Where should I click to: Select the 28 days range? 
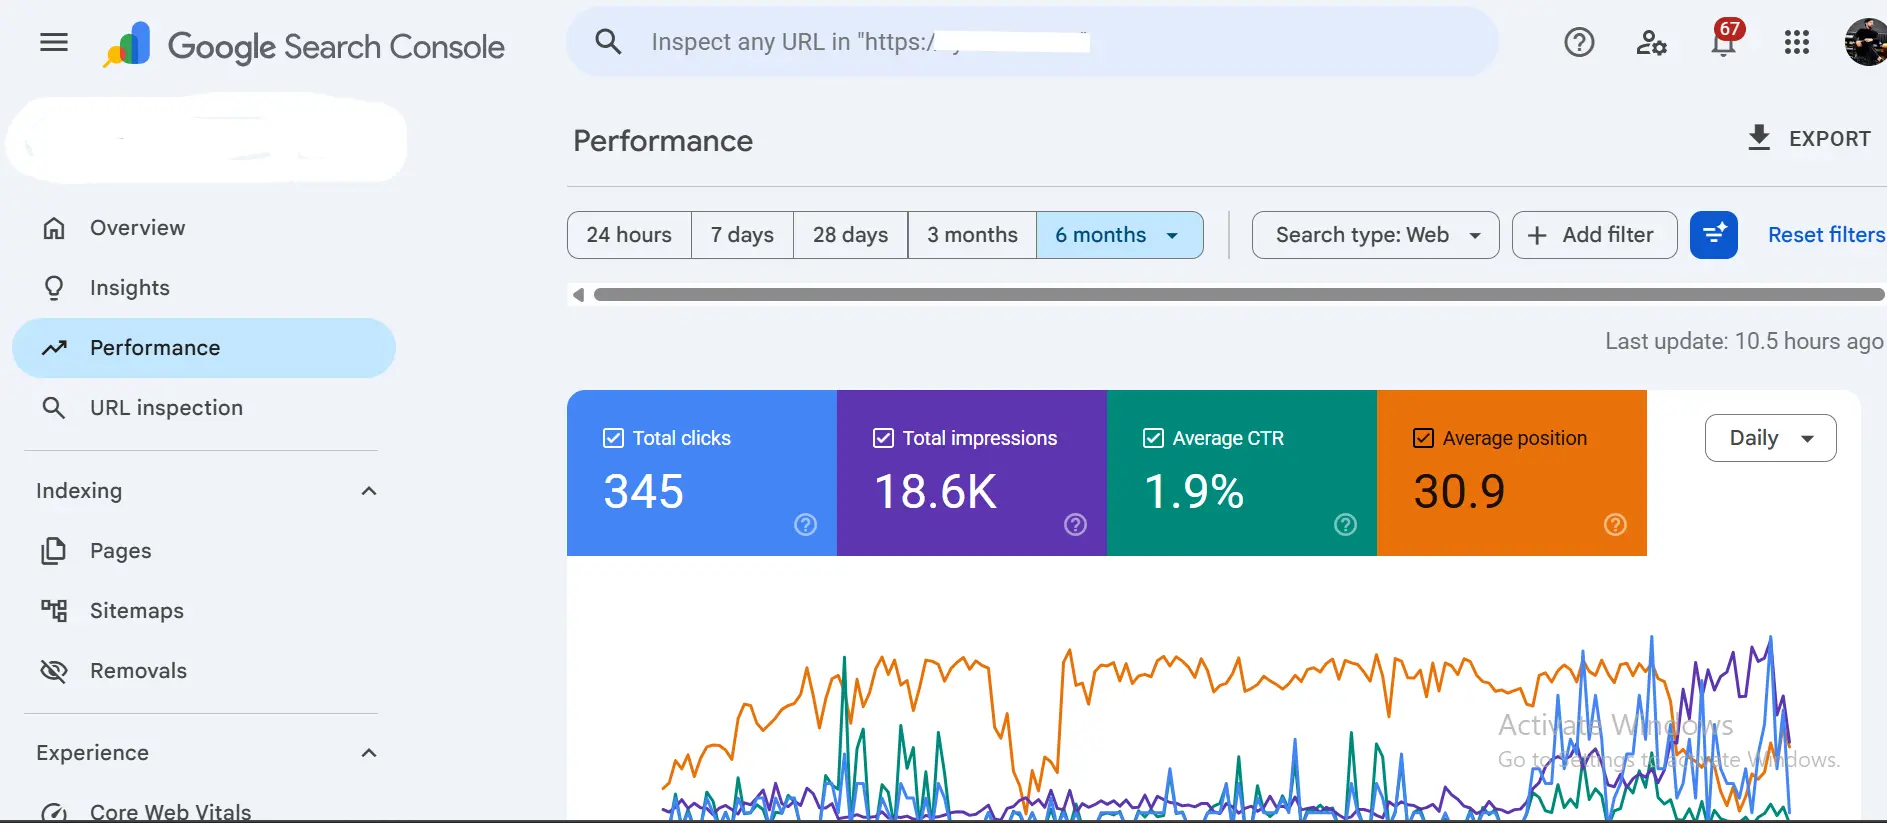(x=850, y=235)
